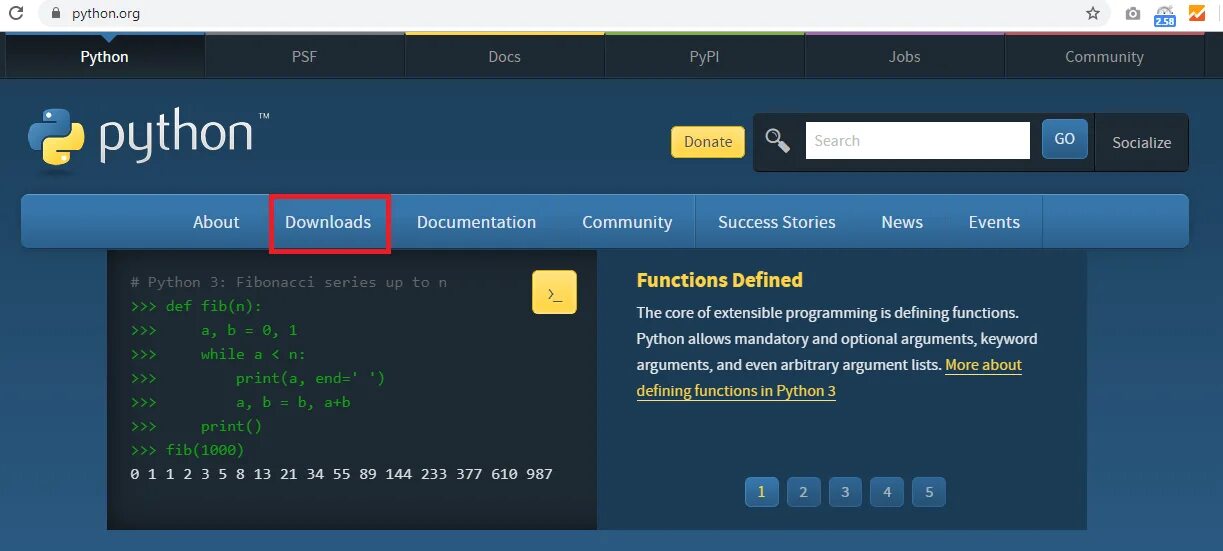Click the orange chart extension icon
The width and height of the screenshot is (1223, 551).
(1197, 14)
